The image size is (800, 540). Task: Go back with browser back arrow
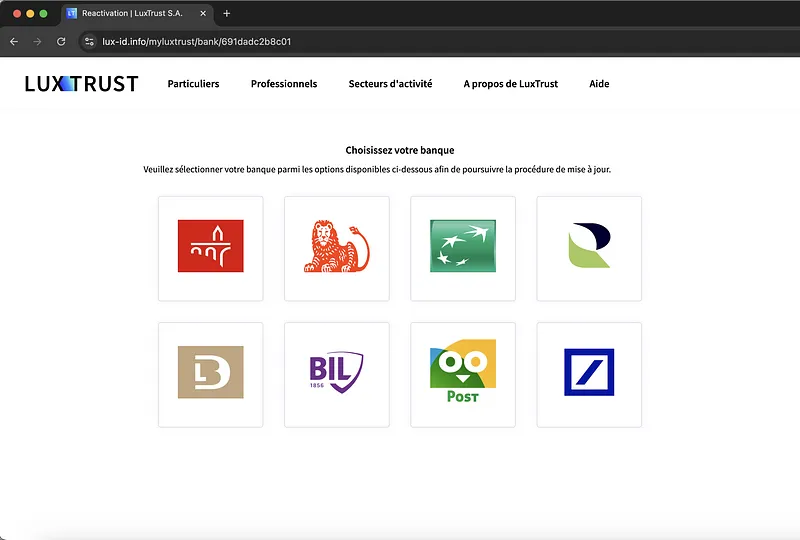pos(14,42)
